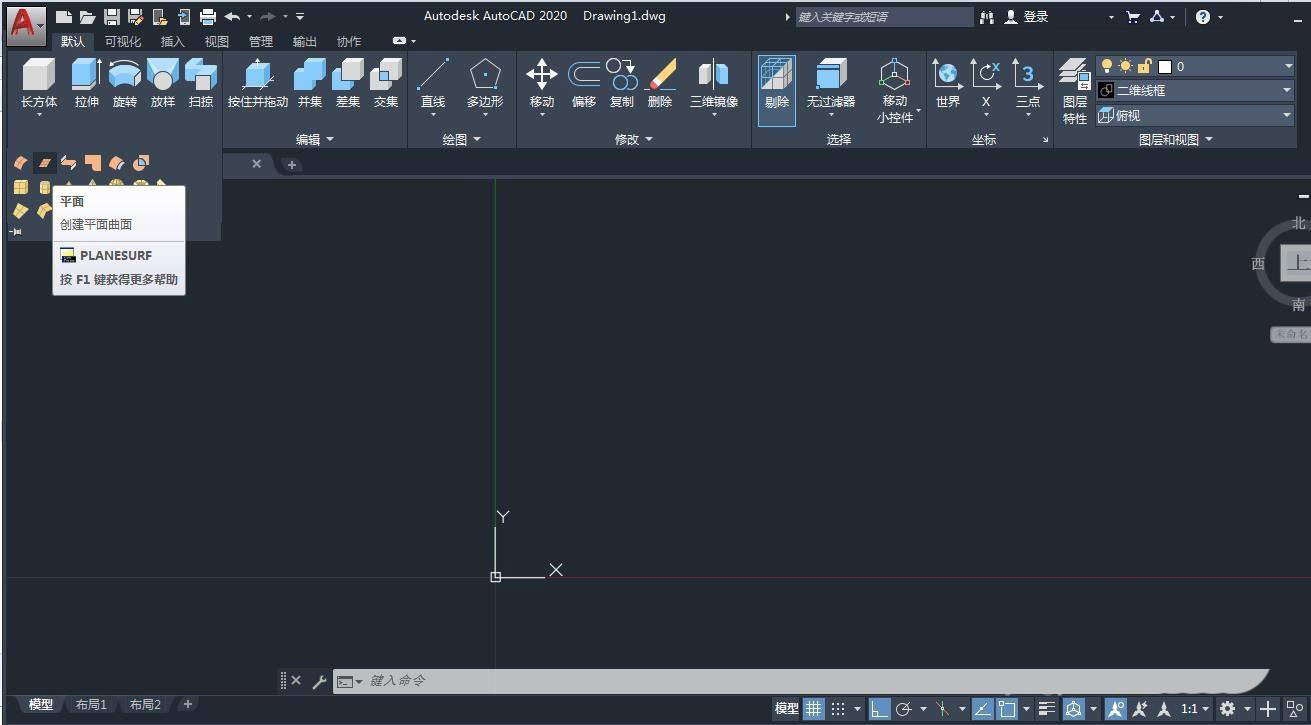
Task: Toggle grid display in status bar
Action: coord(814,708)
